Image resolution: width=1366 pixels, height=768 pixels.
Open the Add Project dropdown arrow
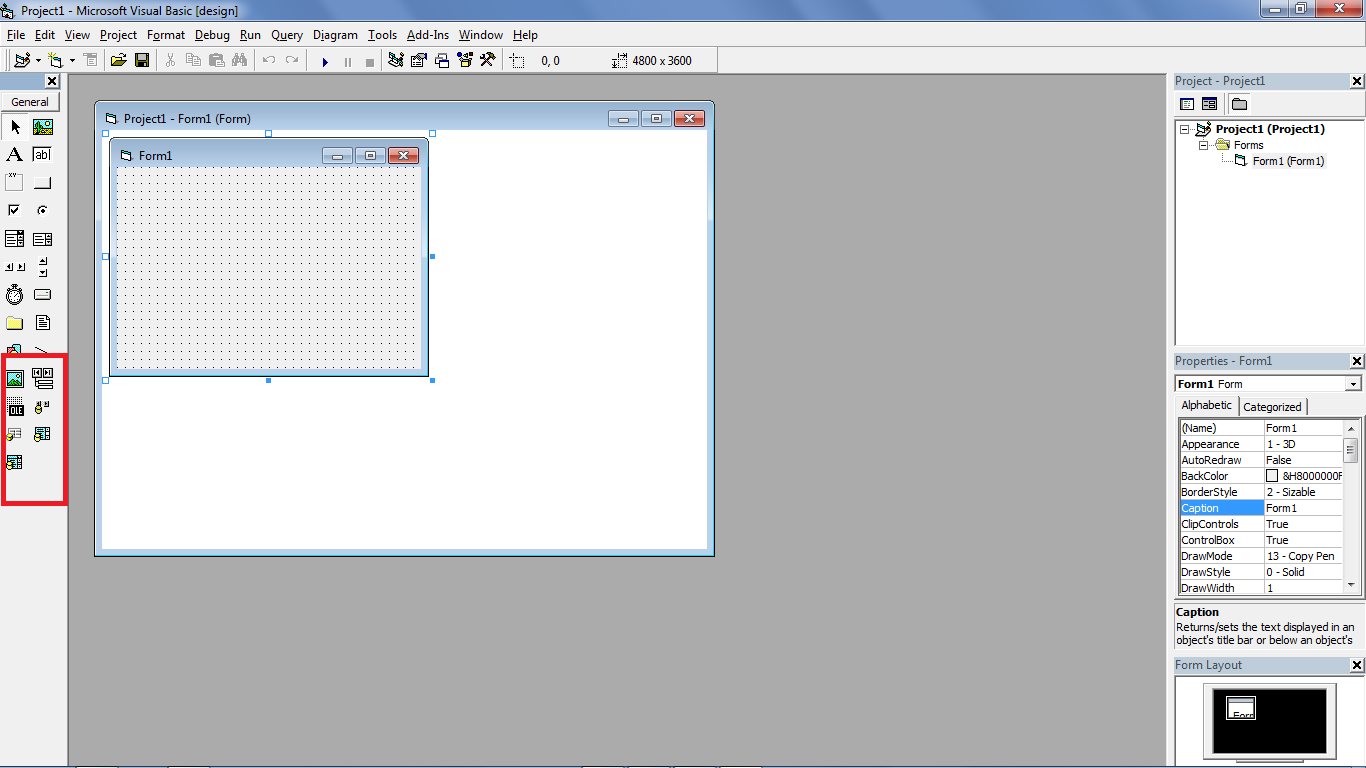point(38,61)
